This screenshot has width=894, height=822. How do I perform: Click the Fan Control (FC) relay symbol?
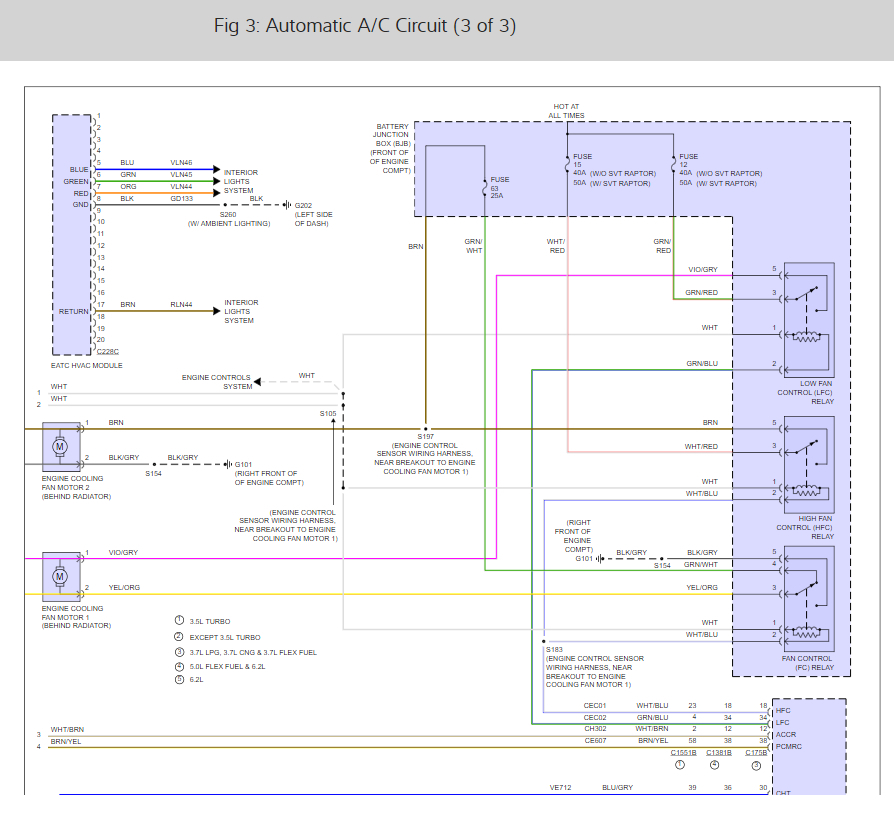tap(809, 596)
